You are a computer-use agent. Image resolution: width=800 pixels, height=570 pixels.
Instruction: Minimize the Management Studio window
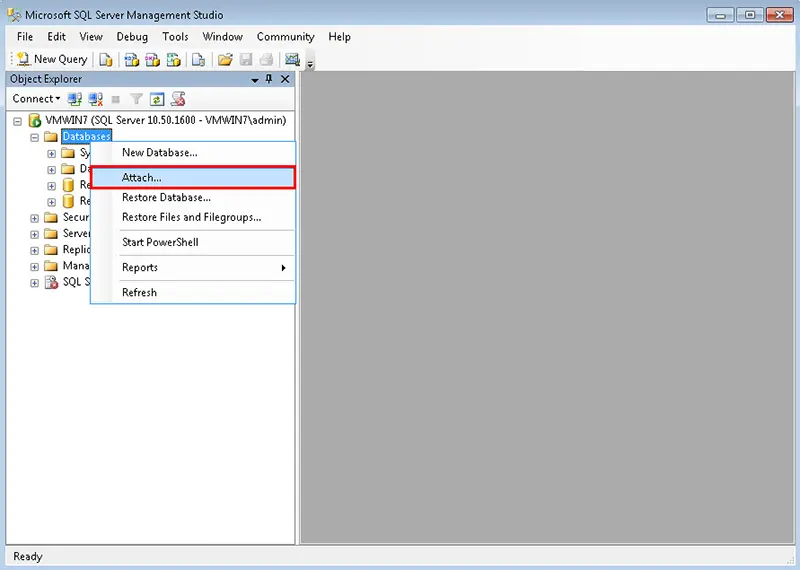[720, 15]
